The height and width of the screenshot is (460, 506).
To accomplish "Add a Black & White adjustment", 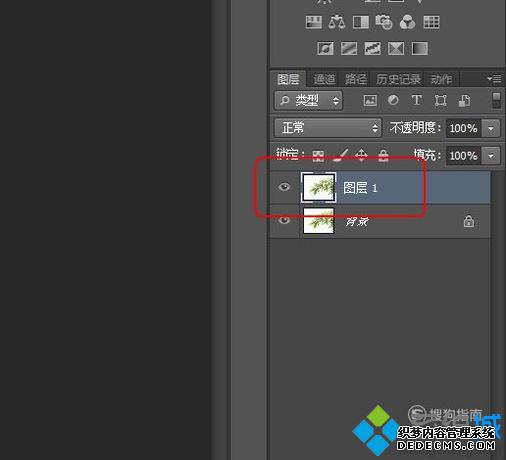I will point(361,22).
